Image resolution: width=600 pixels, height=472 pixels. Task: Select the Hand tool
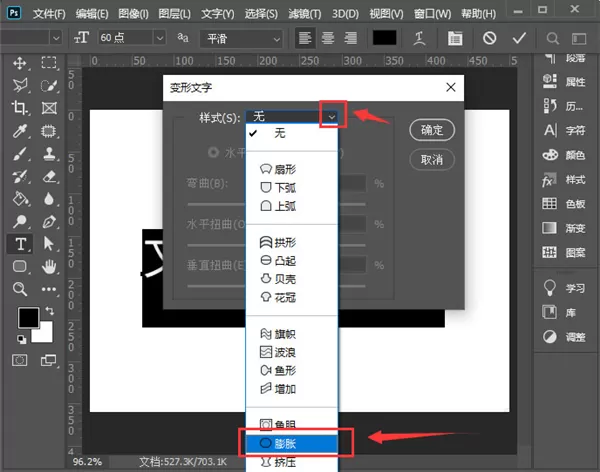pos(49,266)
